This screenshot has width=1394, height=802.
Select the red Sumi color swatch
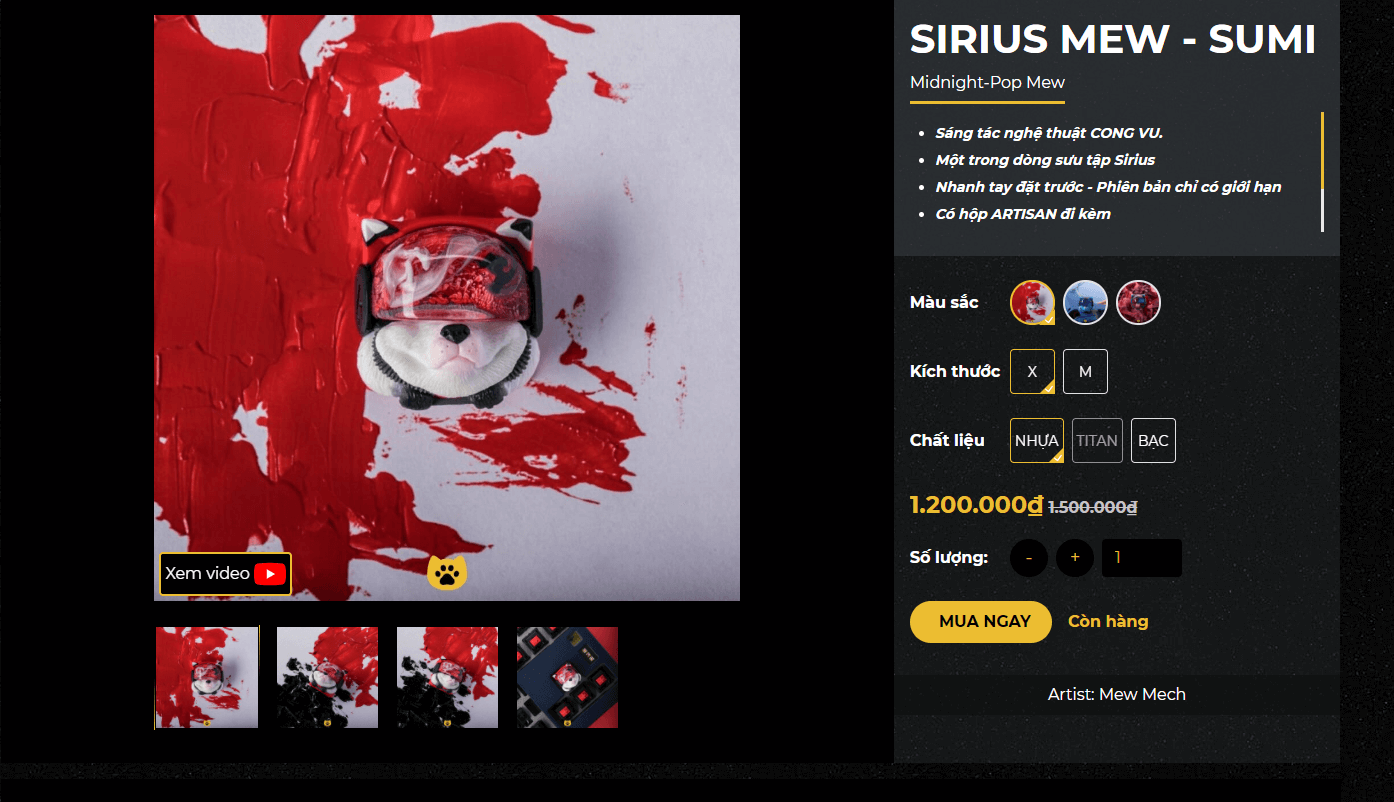point(1033,302)
